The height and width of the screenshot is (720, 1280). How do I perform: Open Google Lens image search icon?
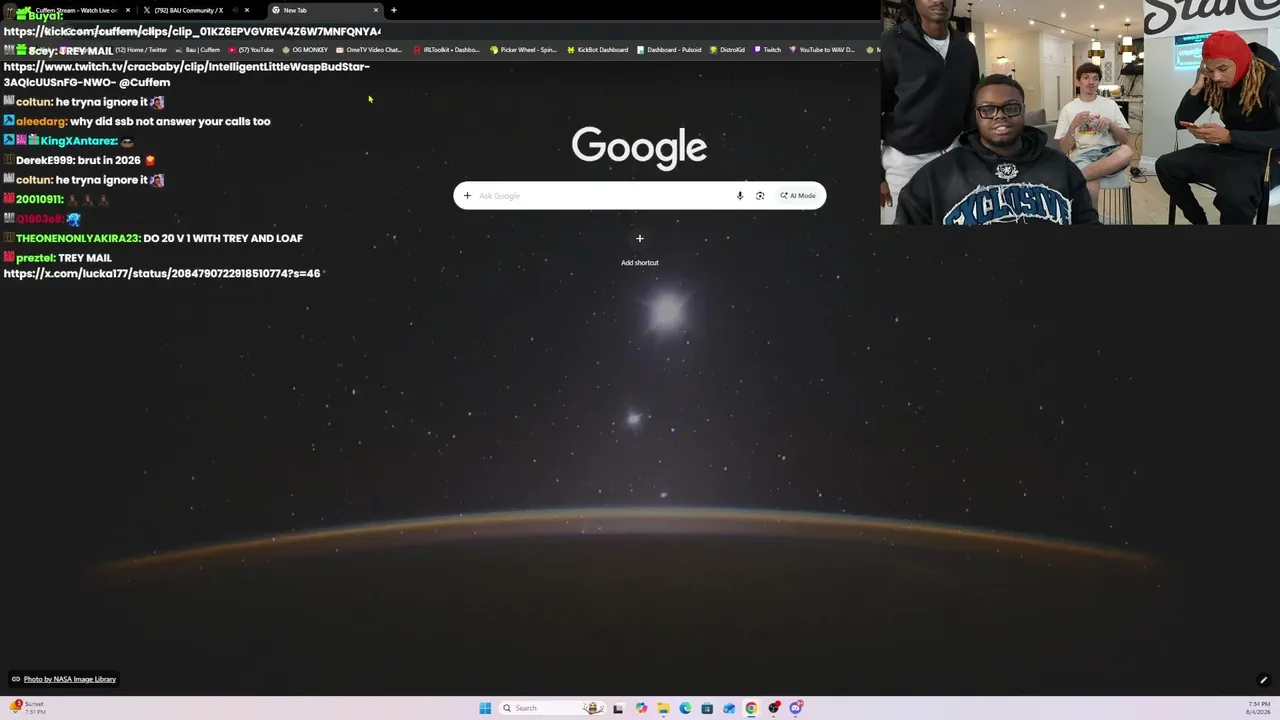click(760, 196)
